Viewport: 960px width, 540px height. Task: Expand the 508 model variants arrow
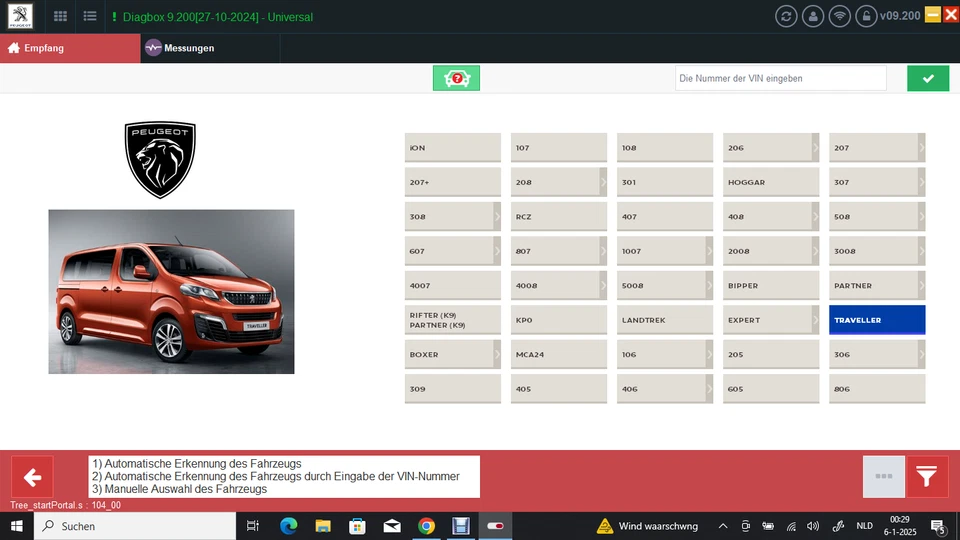pyautogui.click(x=921, y=217)
